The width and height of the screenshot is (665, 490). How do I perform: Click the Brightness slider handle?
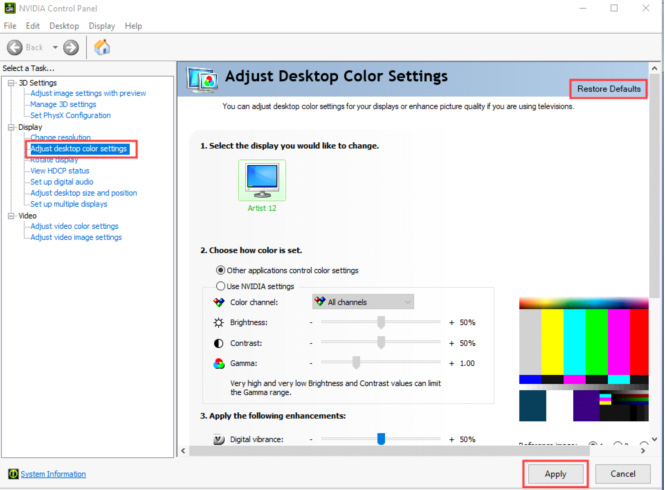pos(381,322)
